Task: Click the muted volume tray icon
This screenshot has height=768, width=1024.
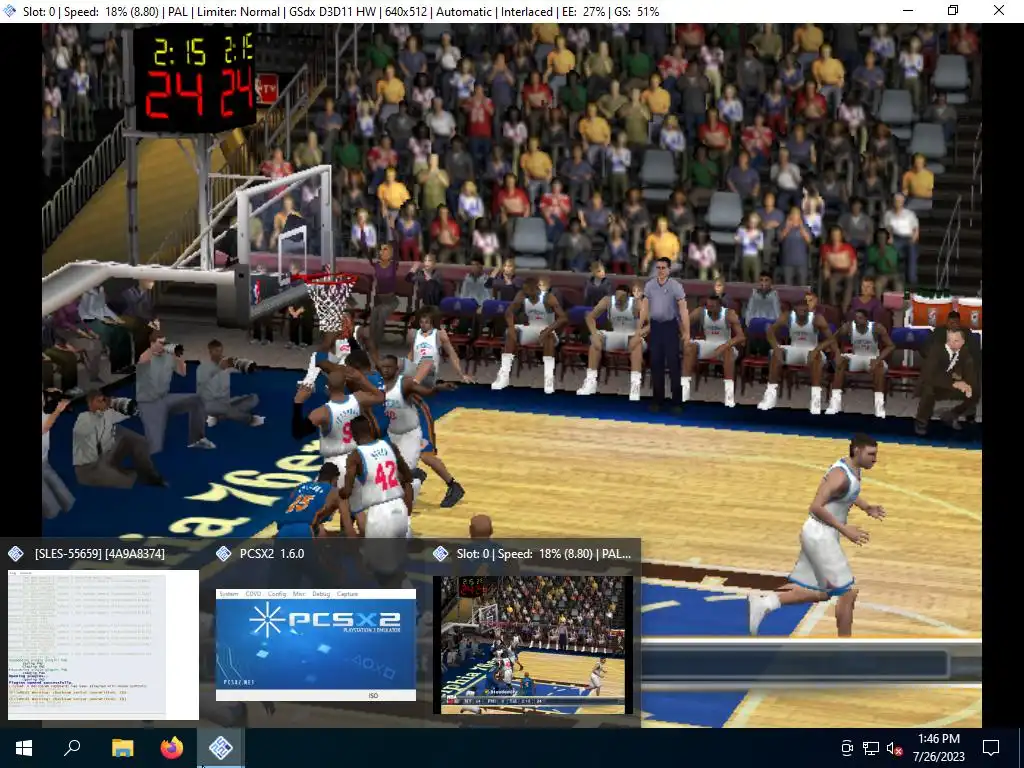Action: (895, 748)
